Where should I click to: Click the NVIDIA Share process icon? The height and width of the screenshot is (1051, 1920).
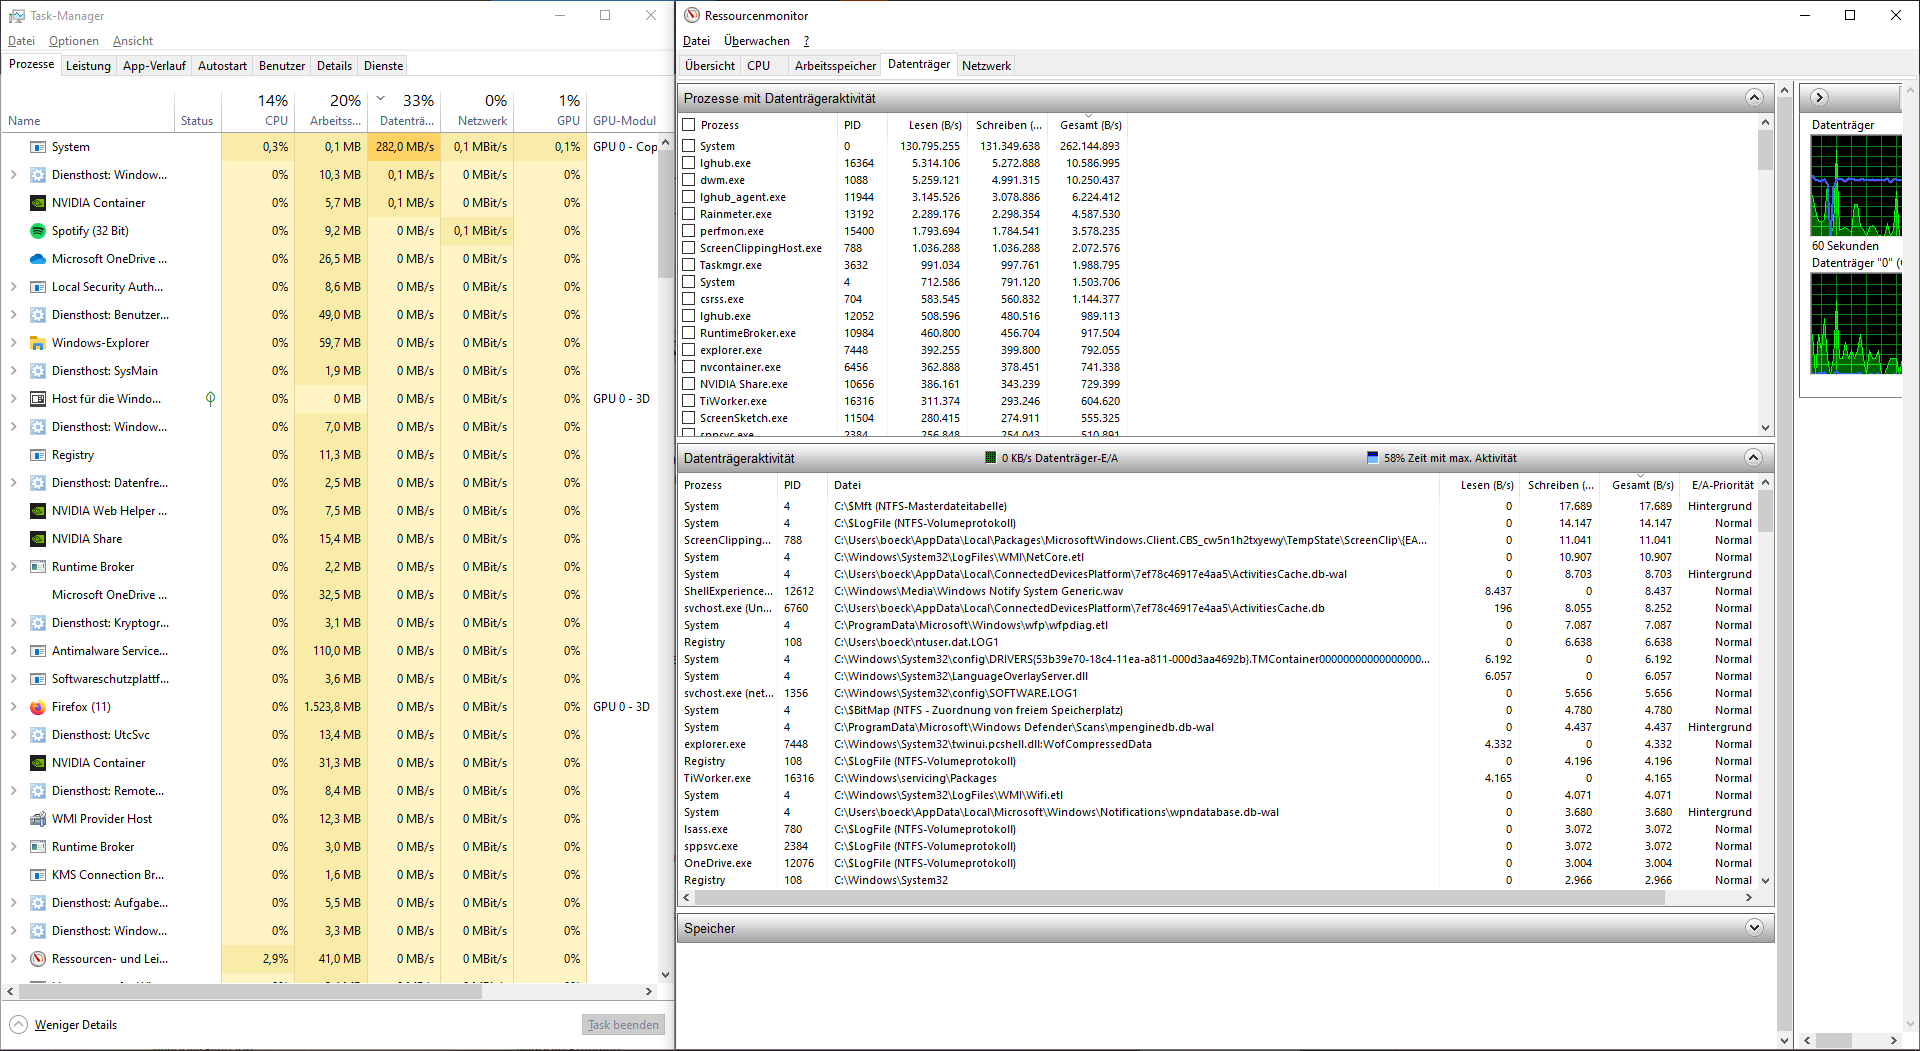tap(38, 539)
